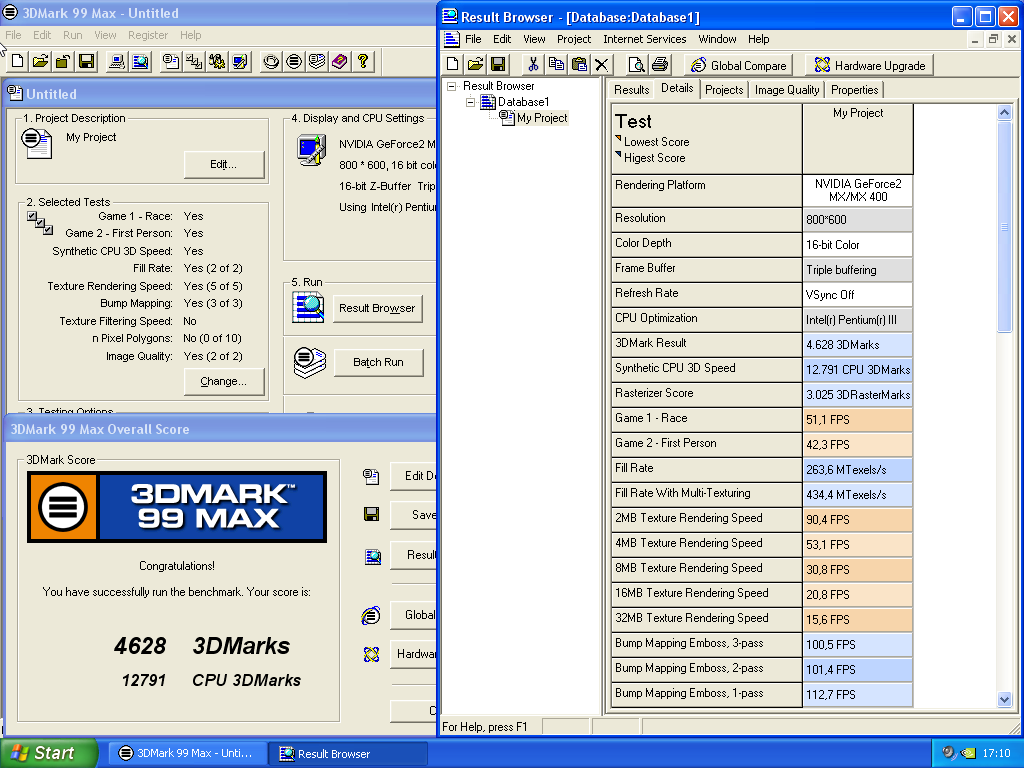Viewport: 1024px width, 768px height.
Task: Collapse the Database1 tree node
Action: click(470, 102)
